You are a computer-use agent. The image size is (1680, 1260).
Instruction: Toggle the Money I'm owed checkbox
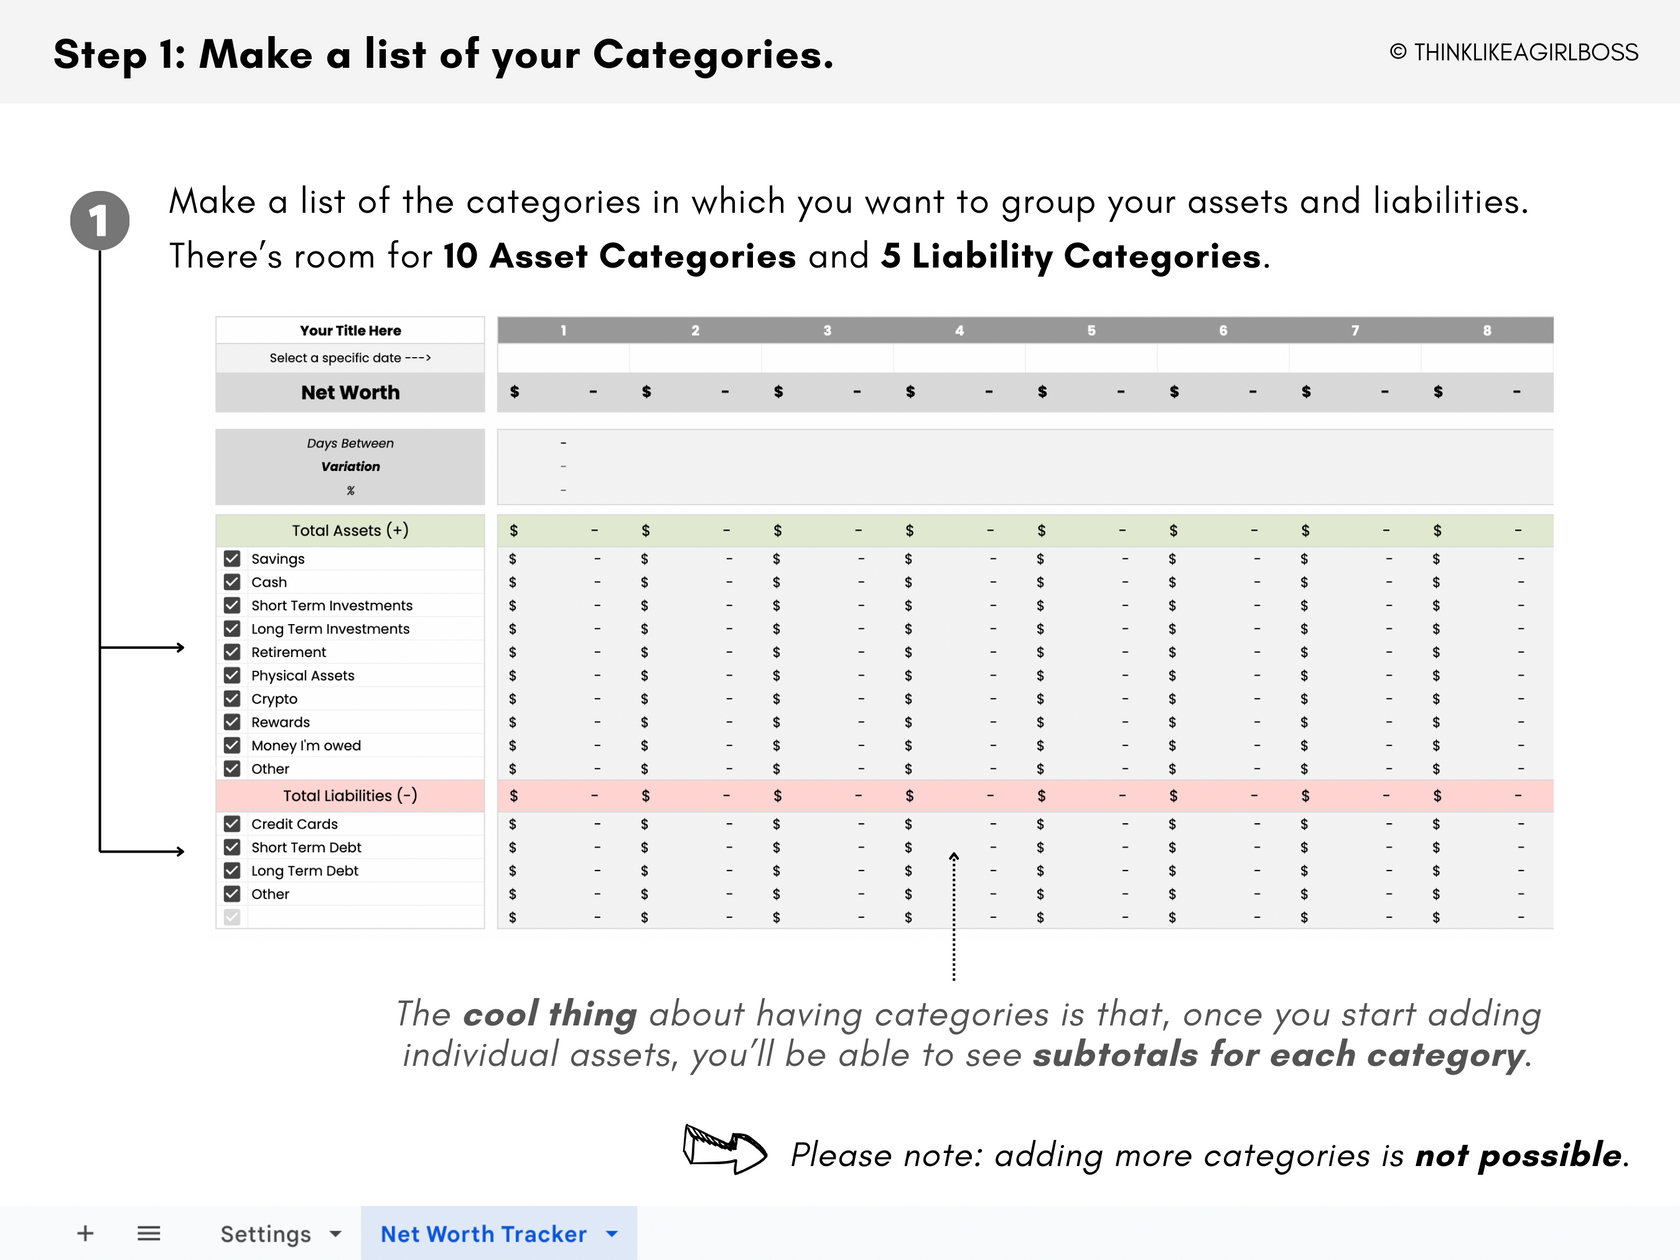click(232, 746)
